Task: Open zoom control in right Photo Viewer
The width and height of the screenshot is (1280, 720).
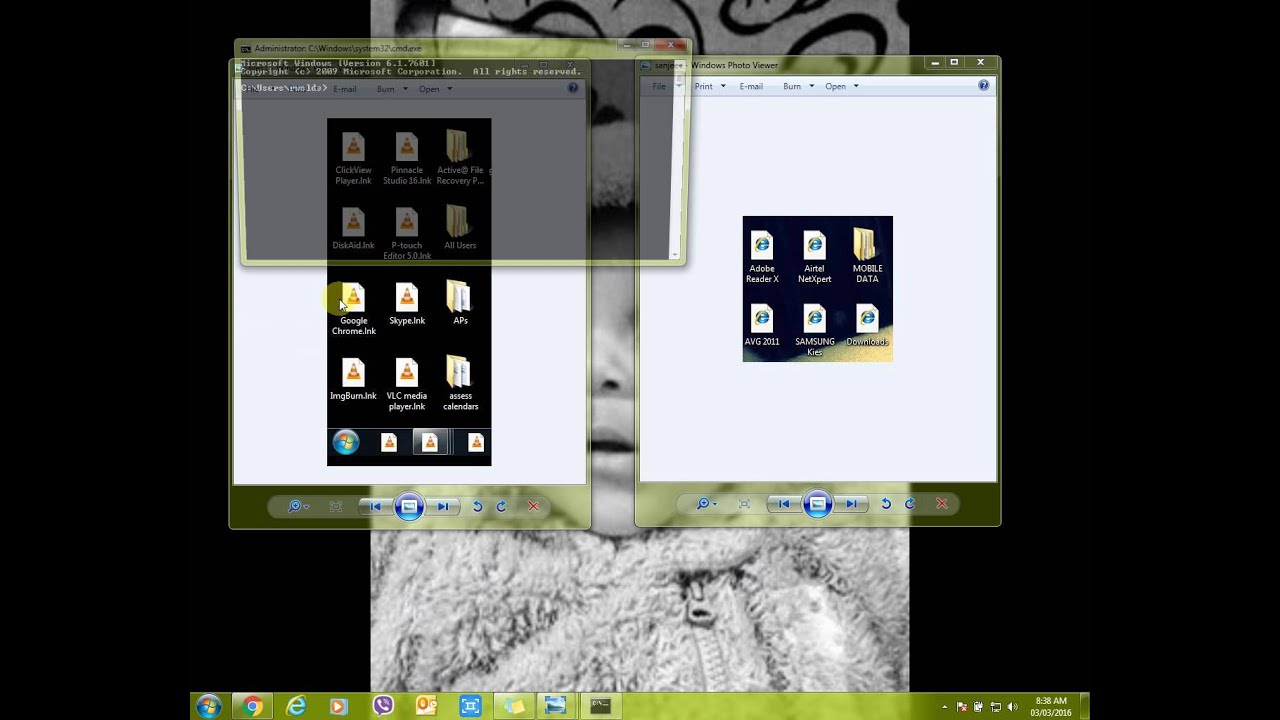Action: 707,504
